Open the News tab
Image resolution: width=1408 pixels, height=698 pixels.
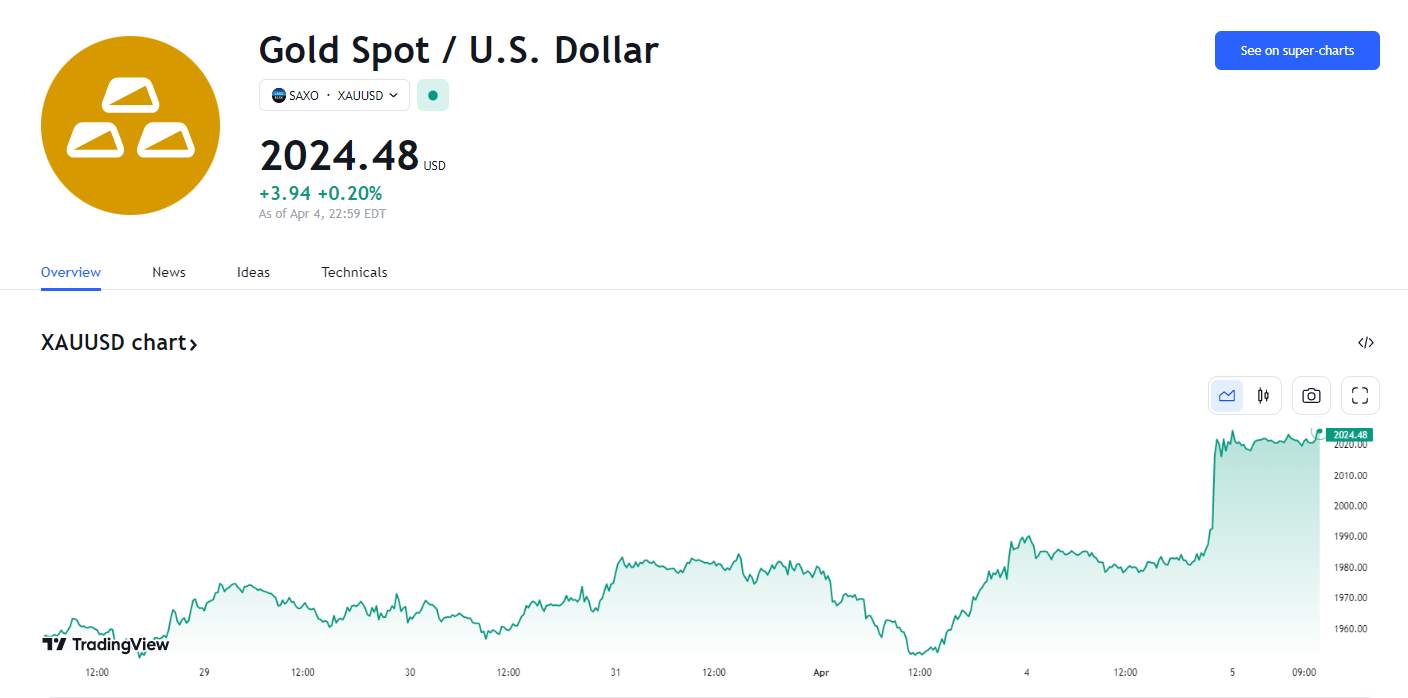(169, 272)
